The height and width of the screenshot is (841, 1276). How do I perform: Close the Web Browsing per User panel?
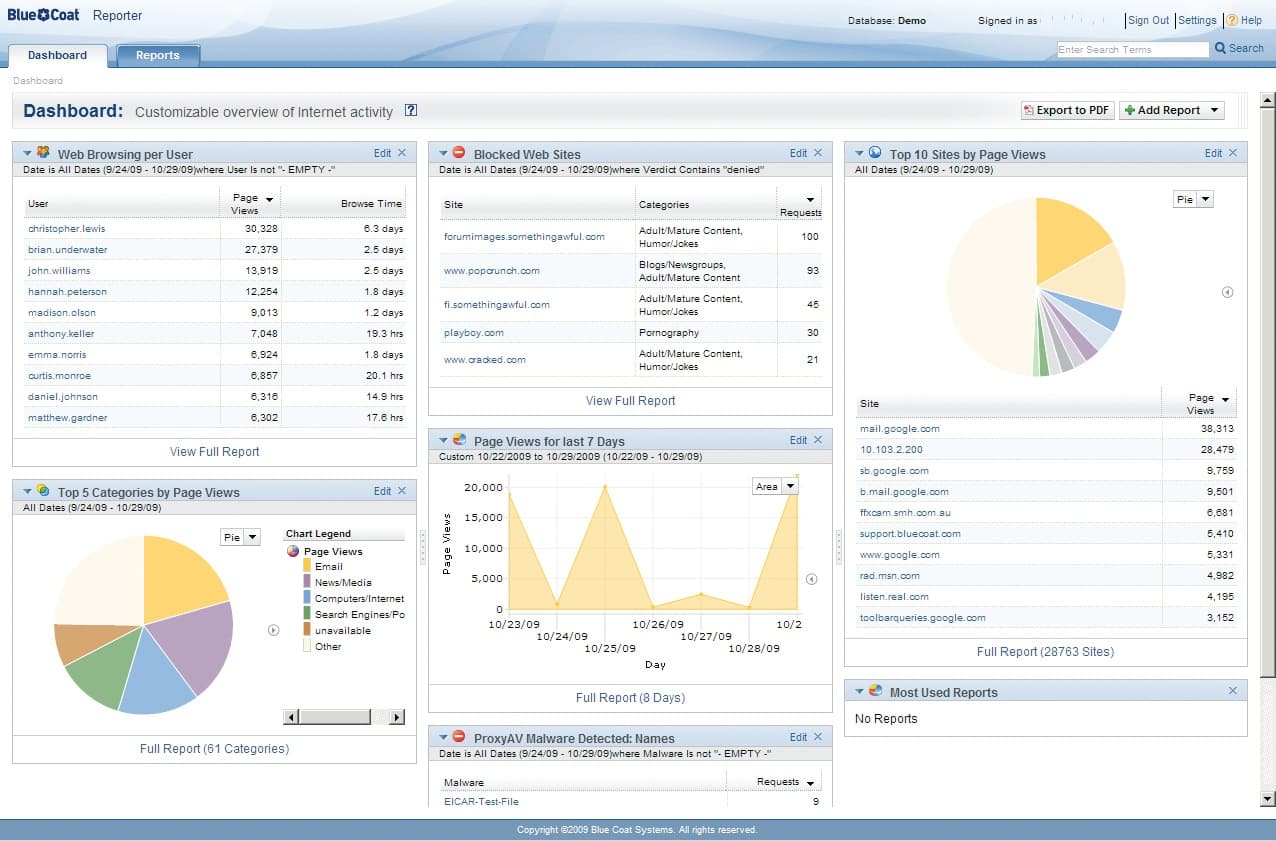pos(402,153)
